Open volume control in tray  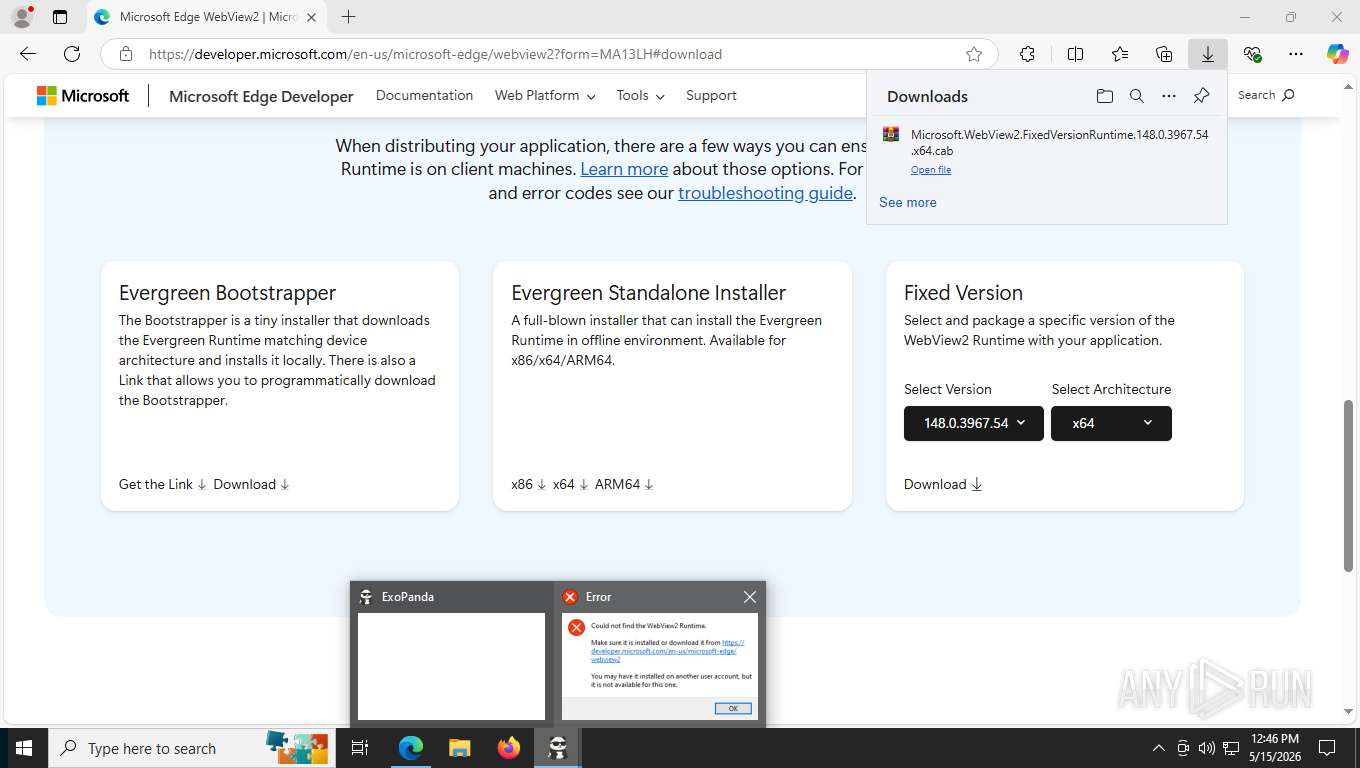click(x=1207, y=748)
